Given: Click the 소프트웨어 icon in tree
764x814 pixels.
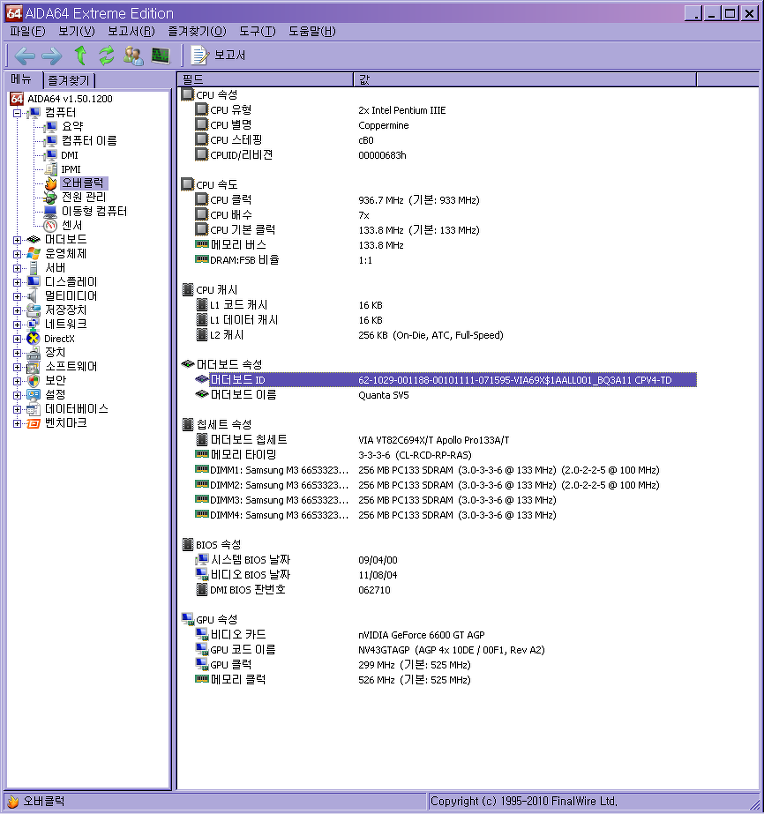Looking at the screenshot, I should coord(33,367).
